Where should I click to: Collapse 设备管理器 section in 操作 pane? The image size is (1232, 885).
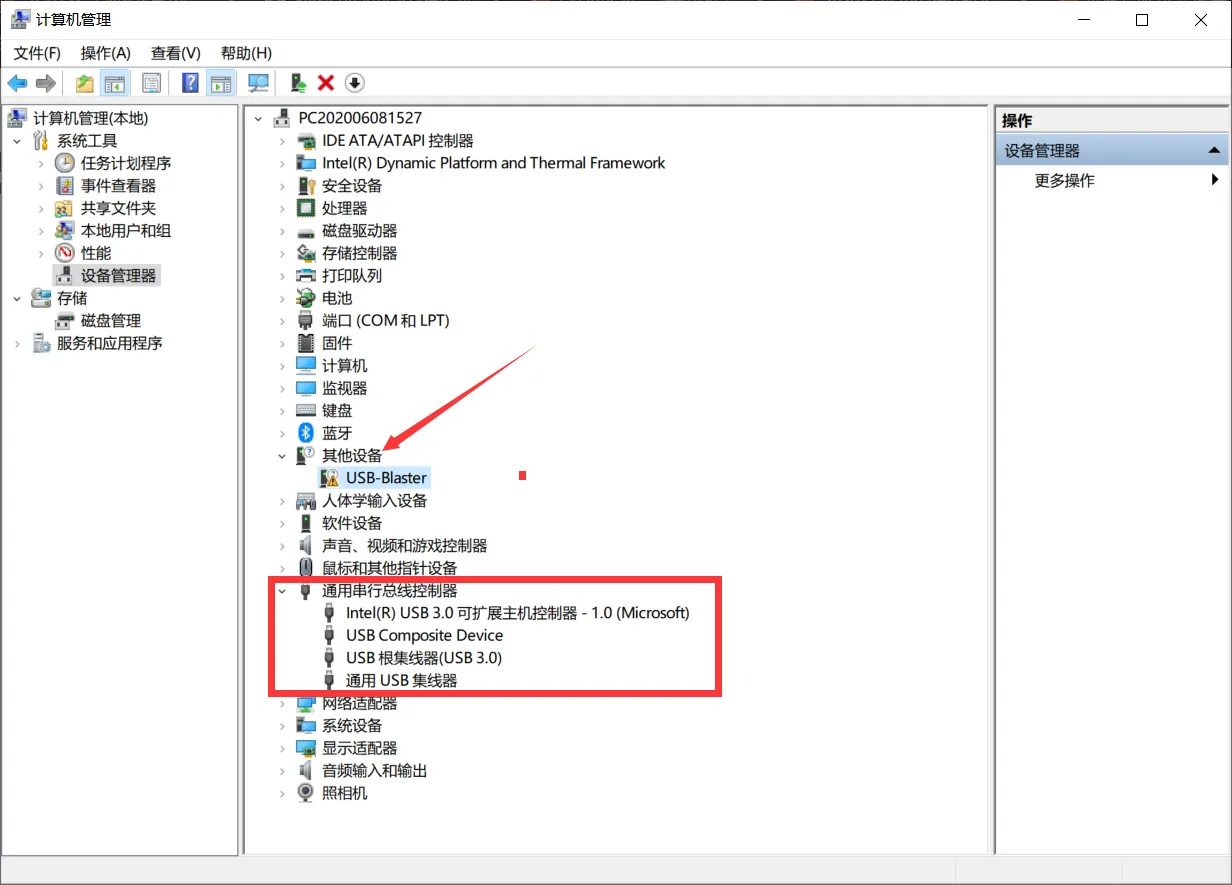(x=1214, y=151)
